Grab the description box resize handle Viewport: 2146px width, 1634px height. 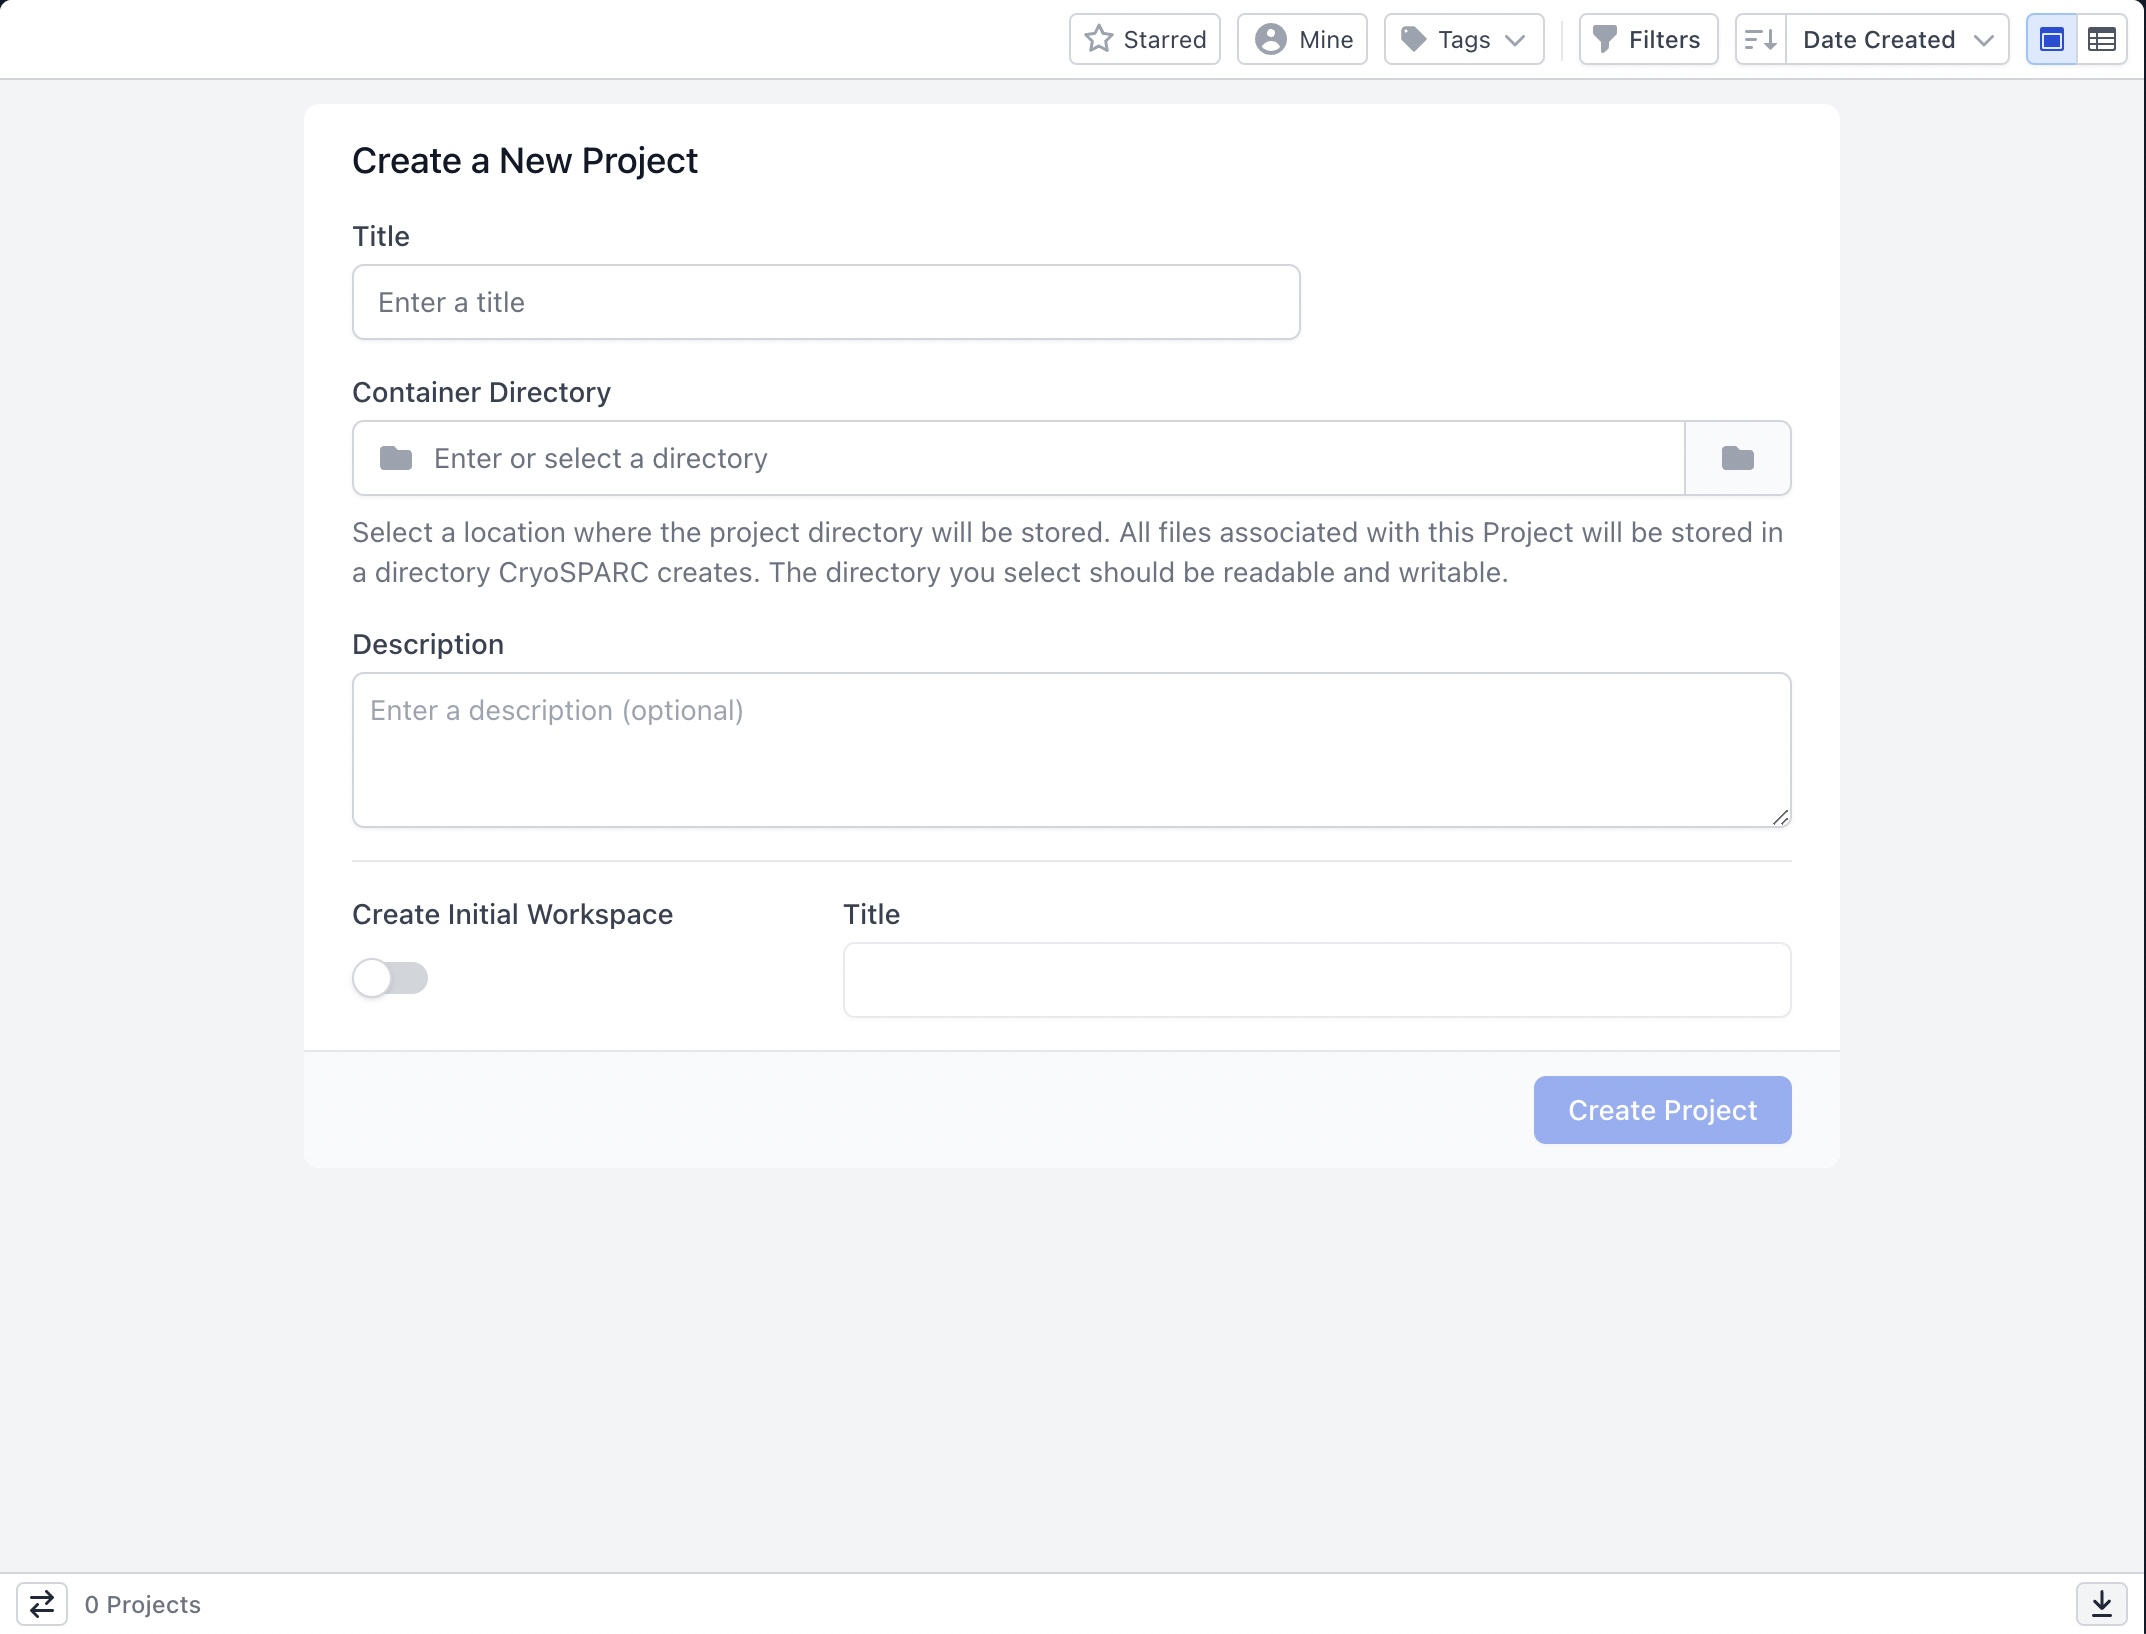click(x=1780, y=818)
